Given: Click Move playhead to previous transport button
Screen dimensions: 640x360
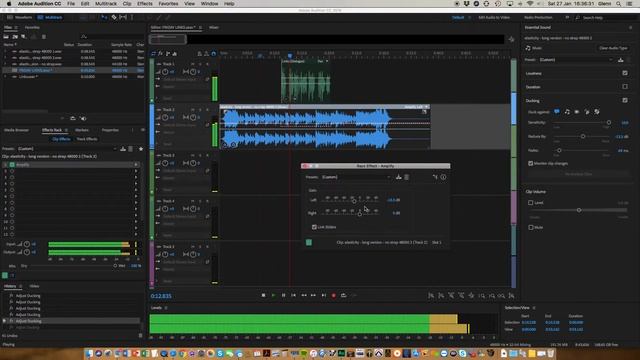Looking at the screenshot, I should pyautogui.click(x=293, y=295).
